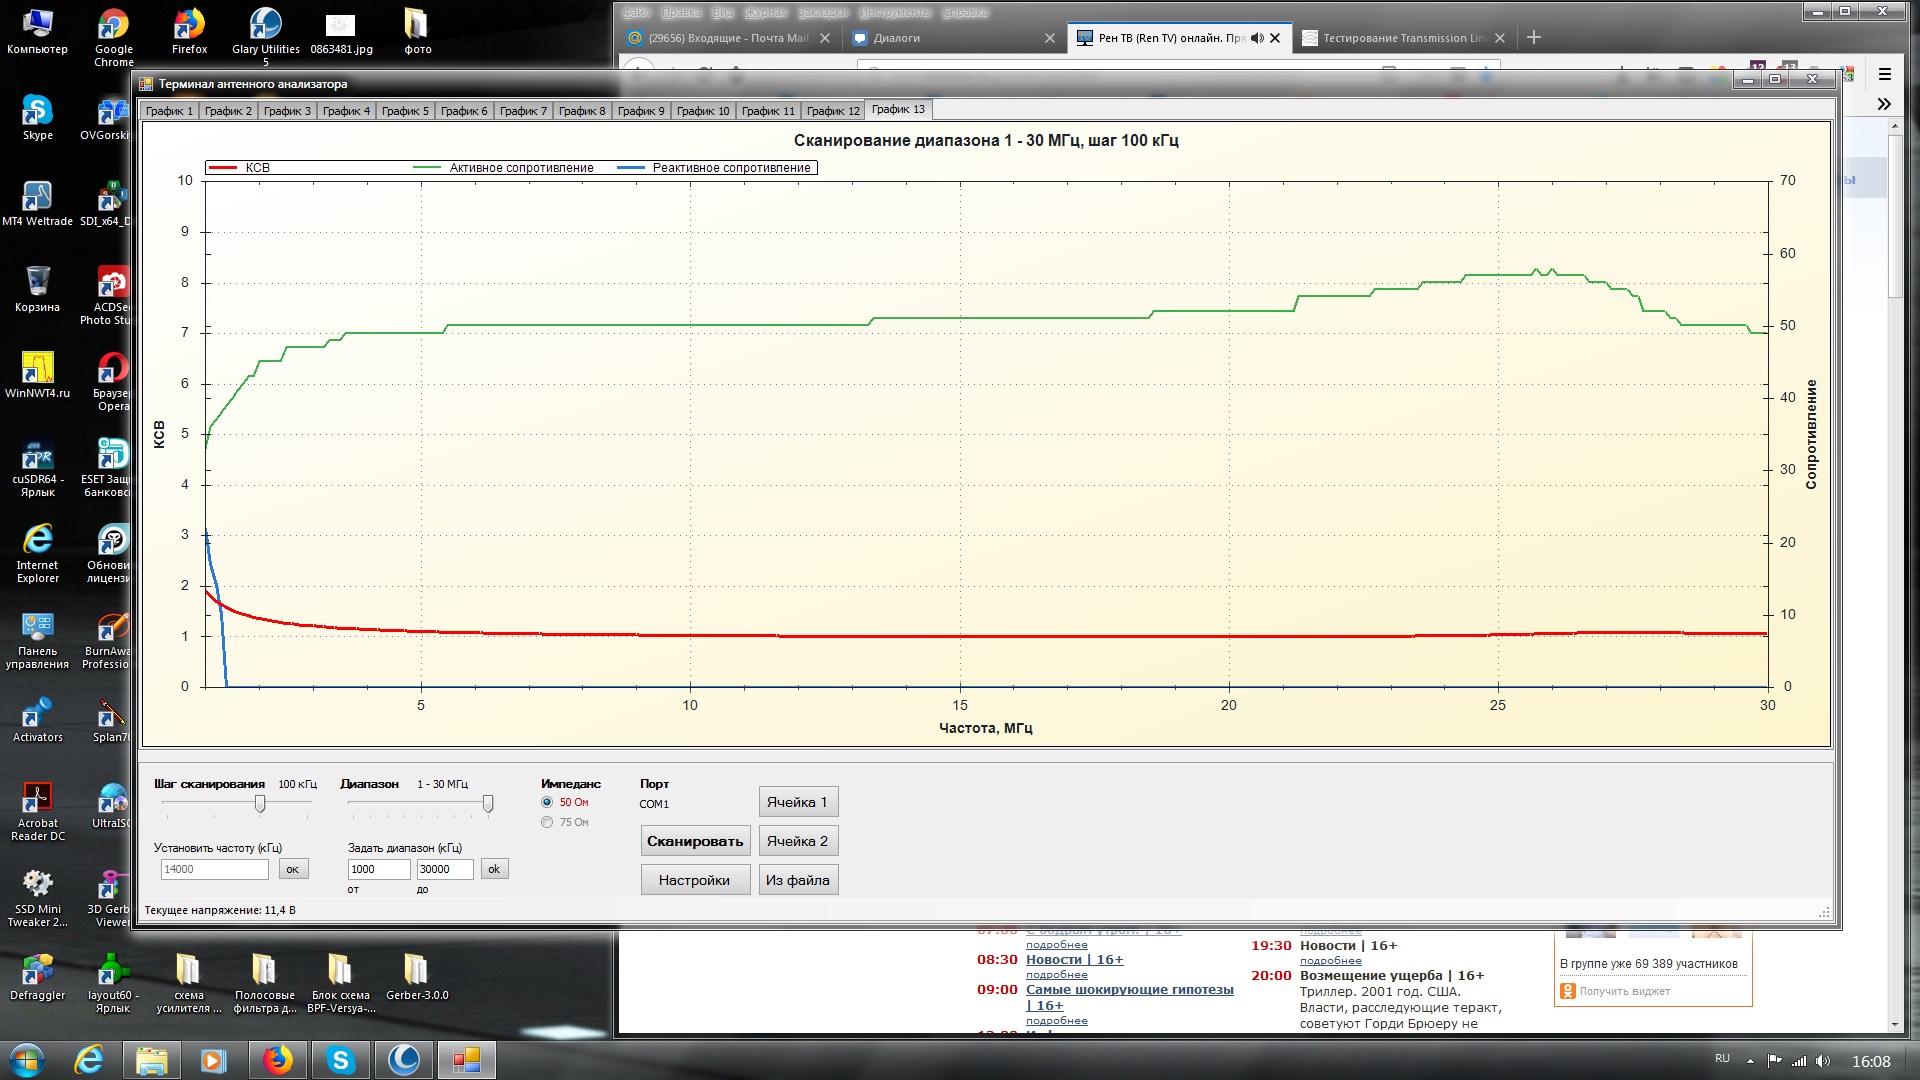Open browser hamburger menu

click(1884, 74)
